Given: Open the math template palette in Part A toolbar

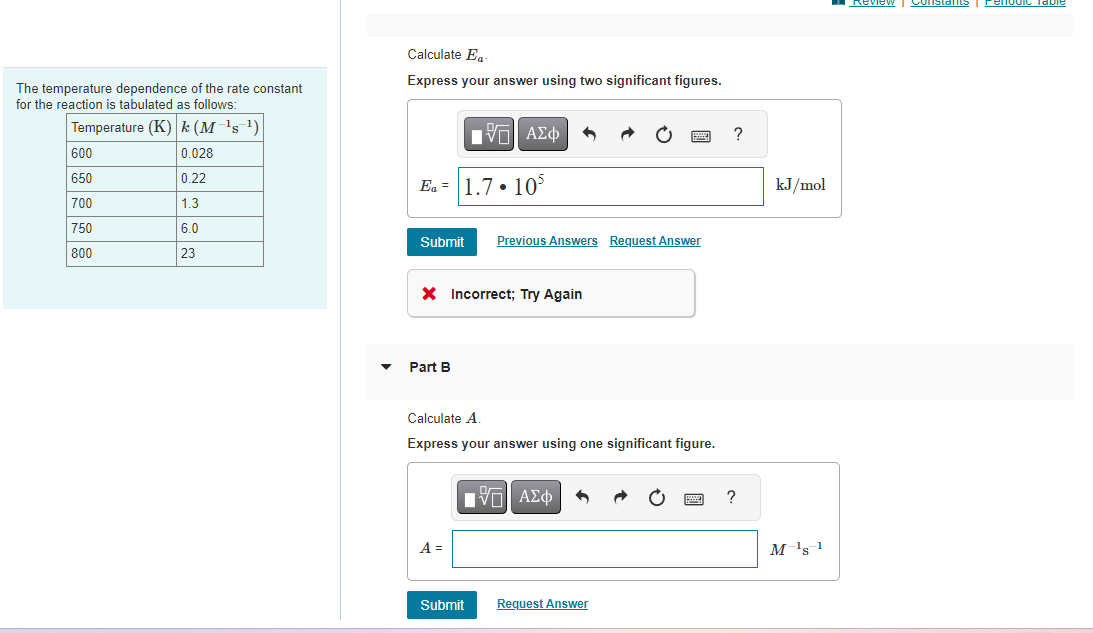Looking at the screenshot, I should (488, 134).
